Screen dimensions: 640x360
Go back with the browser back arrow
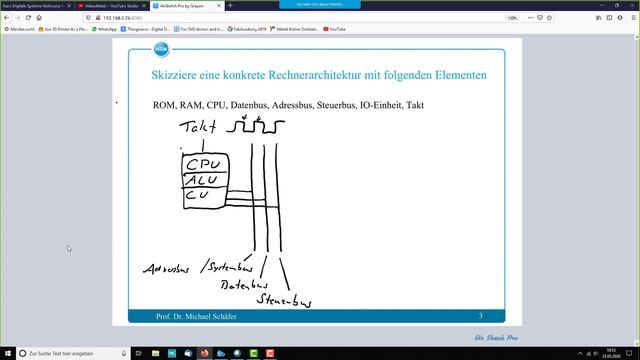click(x=7, y=18)
